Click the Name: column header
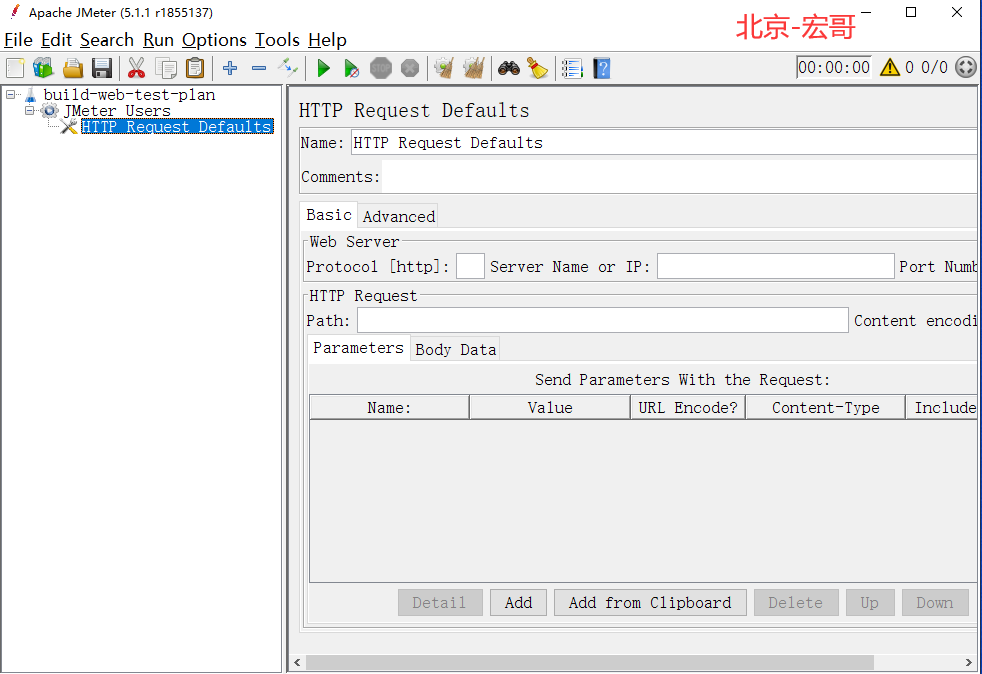Screen dimensions: 982x674 (x=390, y=407)
